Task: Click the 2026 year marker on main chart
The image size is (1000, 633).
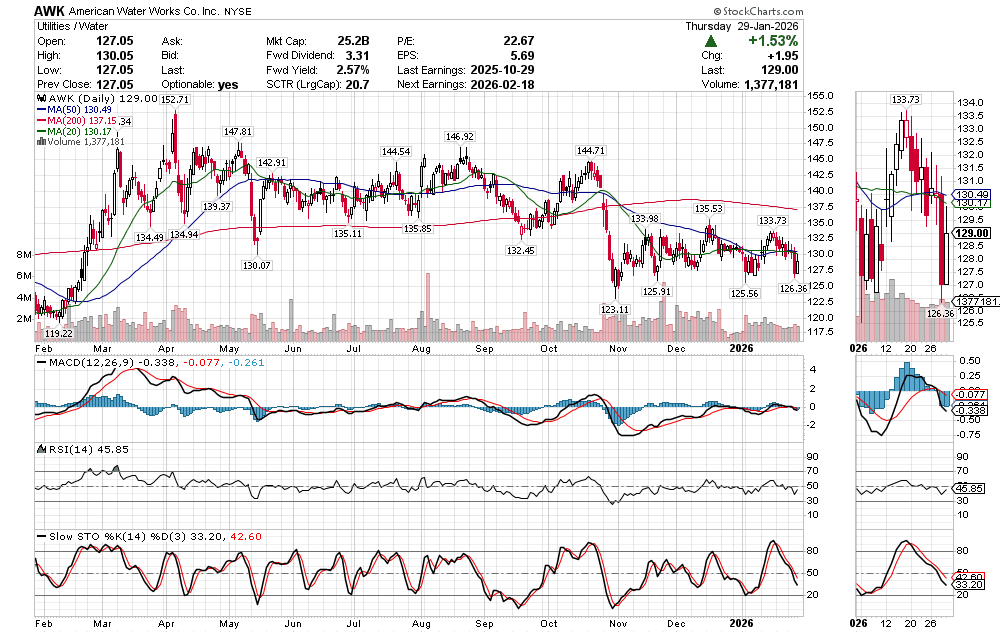Action: [x=741, y=348]
